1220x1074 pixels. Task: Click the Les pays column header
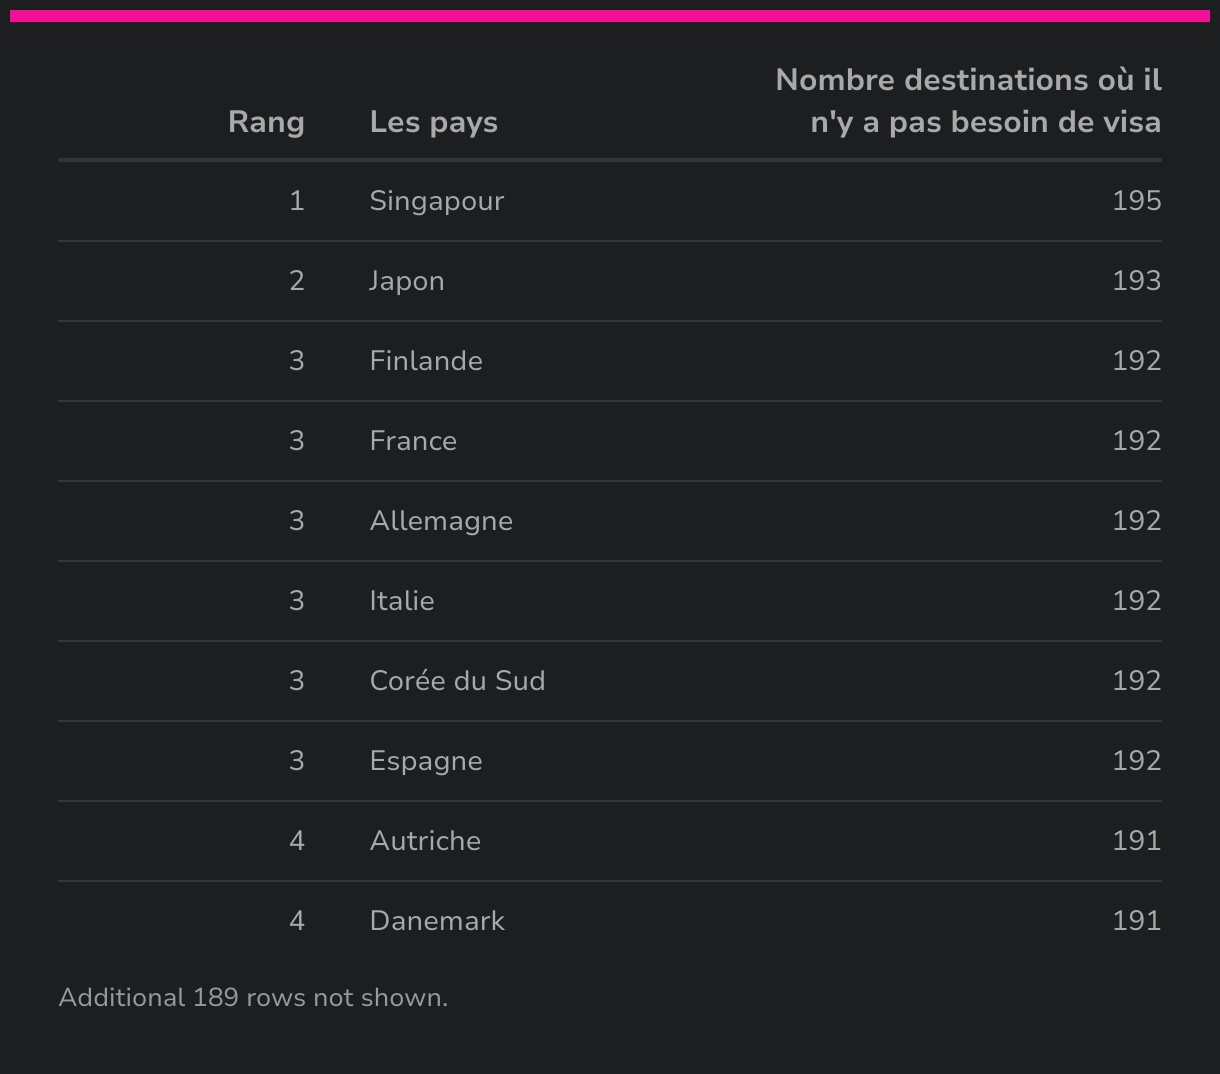pos(433,122)
